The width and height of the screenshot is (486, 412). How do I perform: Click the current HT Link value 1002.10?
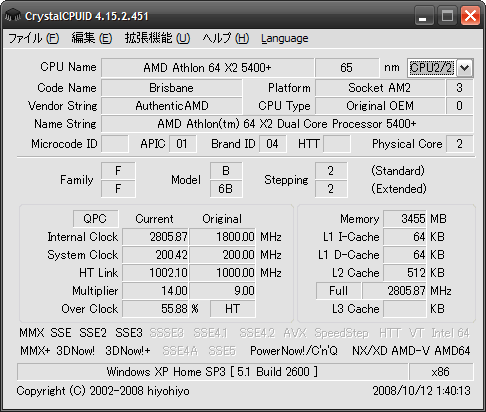click(155, 273)
